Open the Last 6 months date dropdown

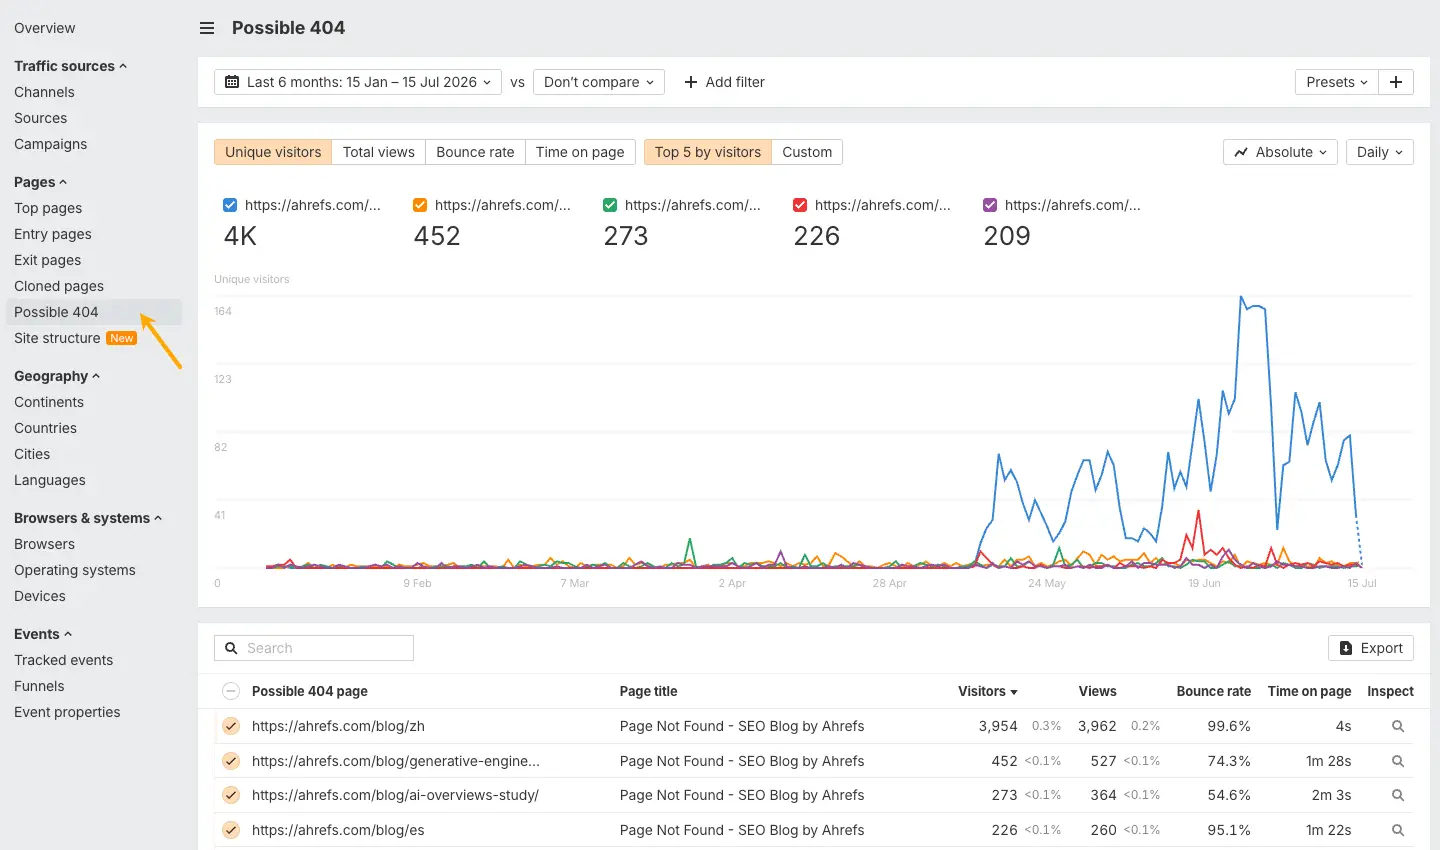point(358,82)
